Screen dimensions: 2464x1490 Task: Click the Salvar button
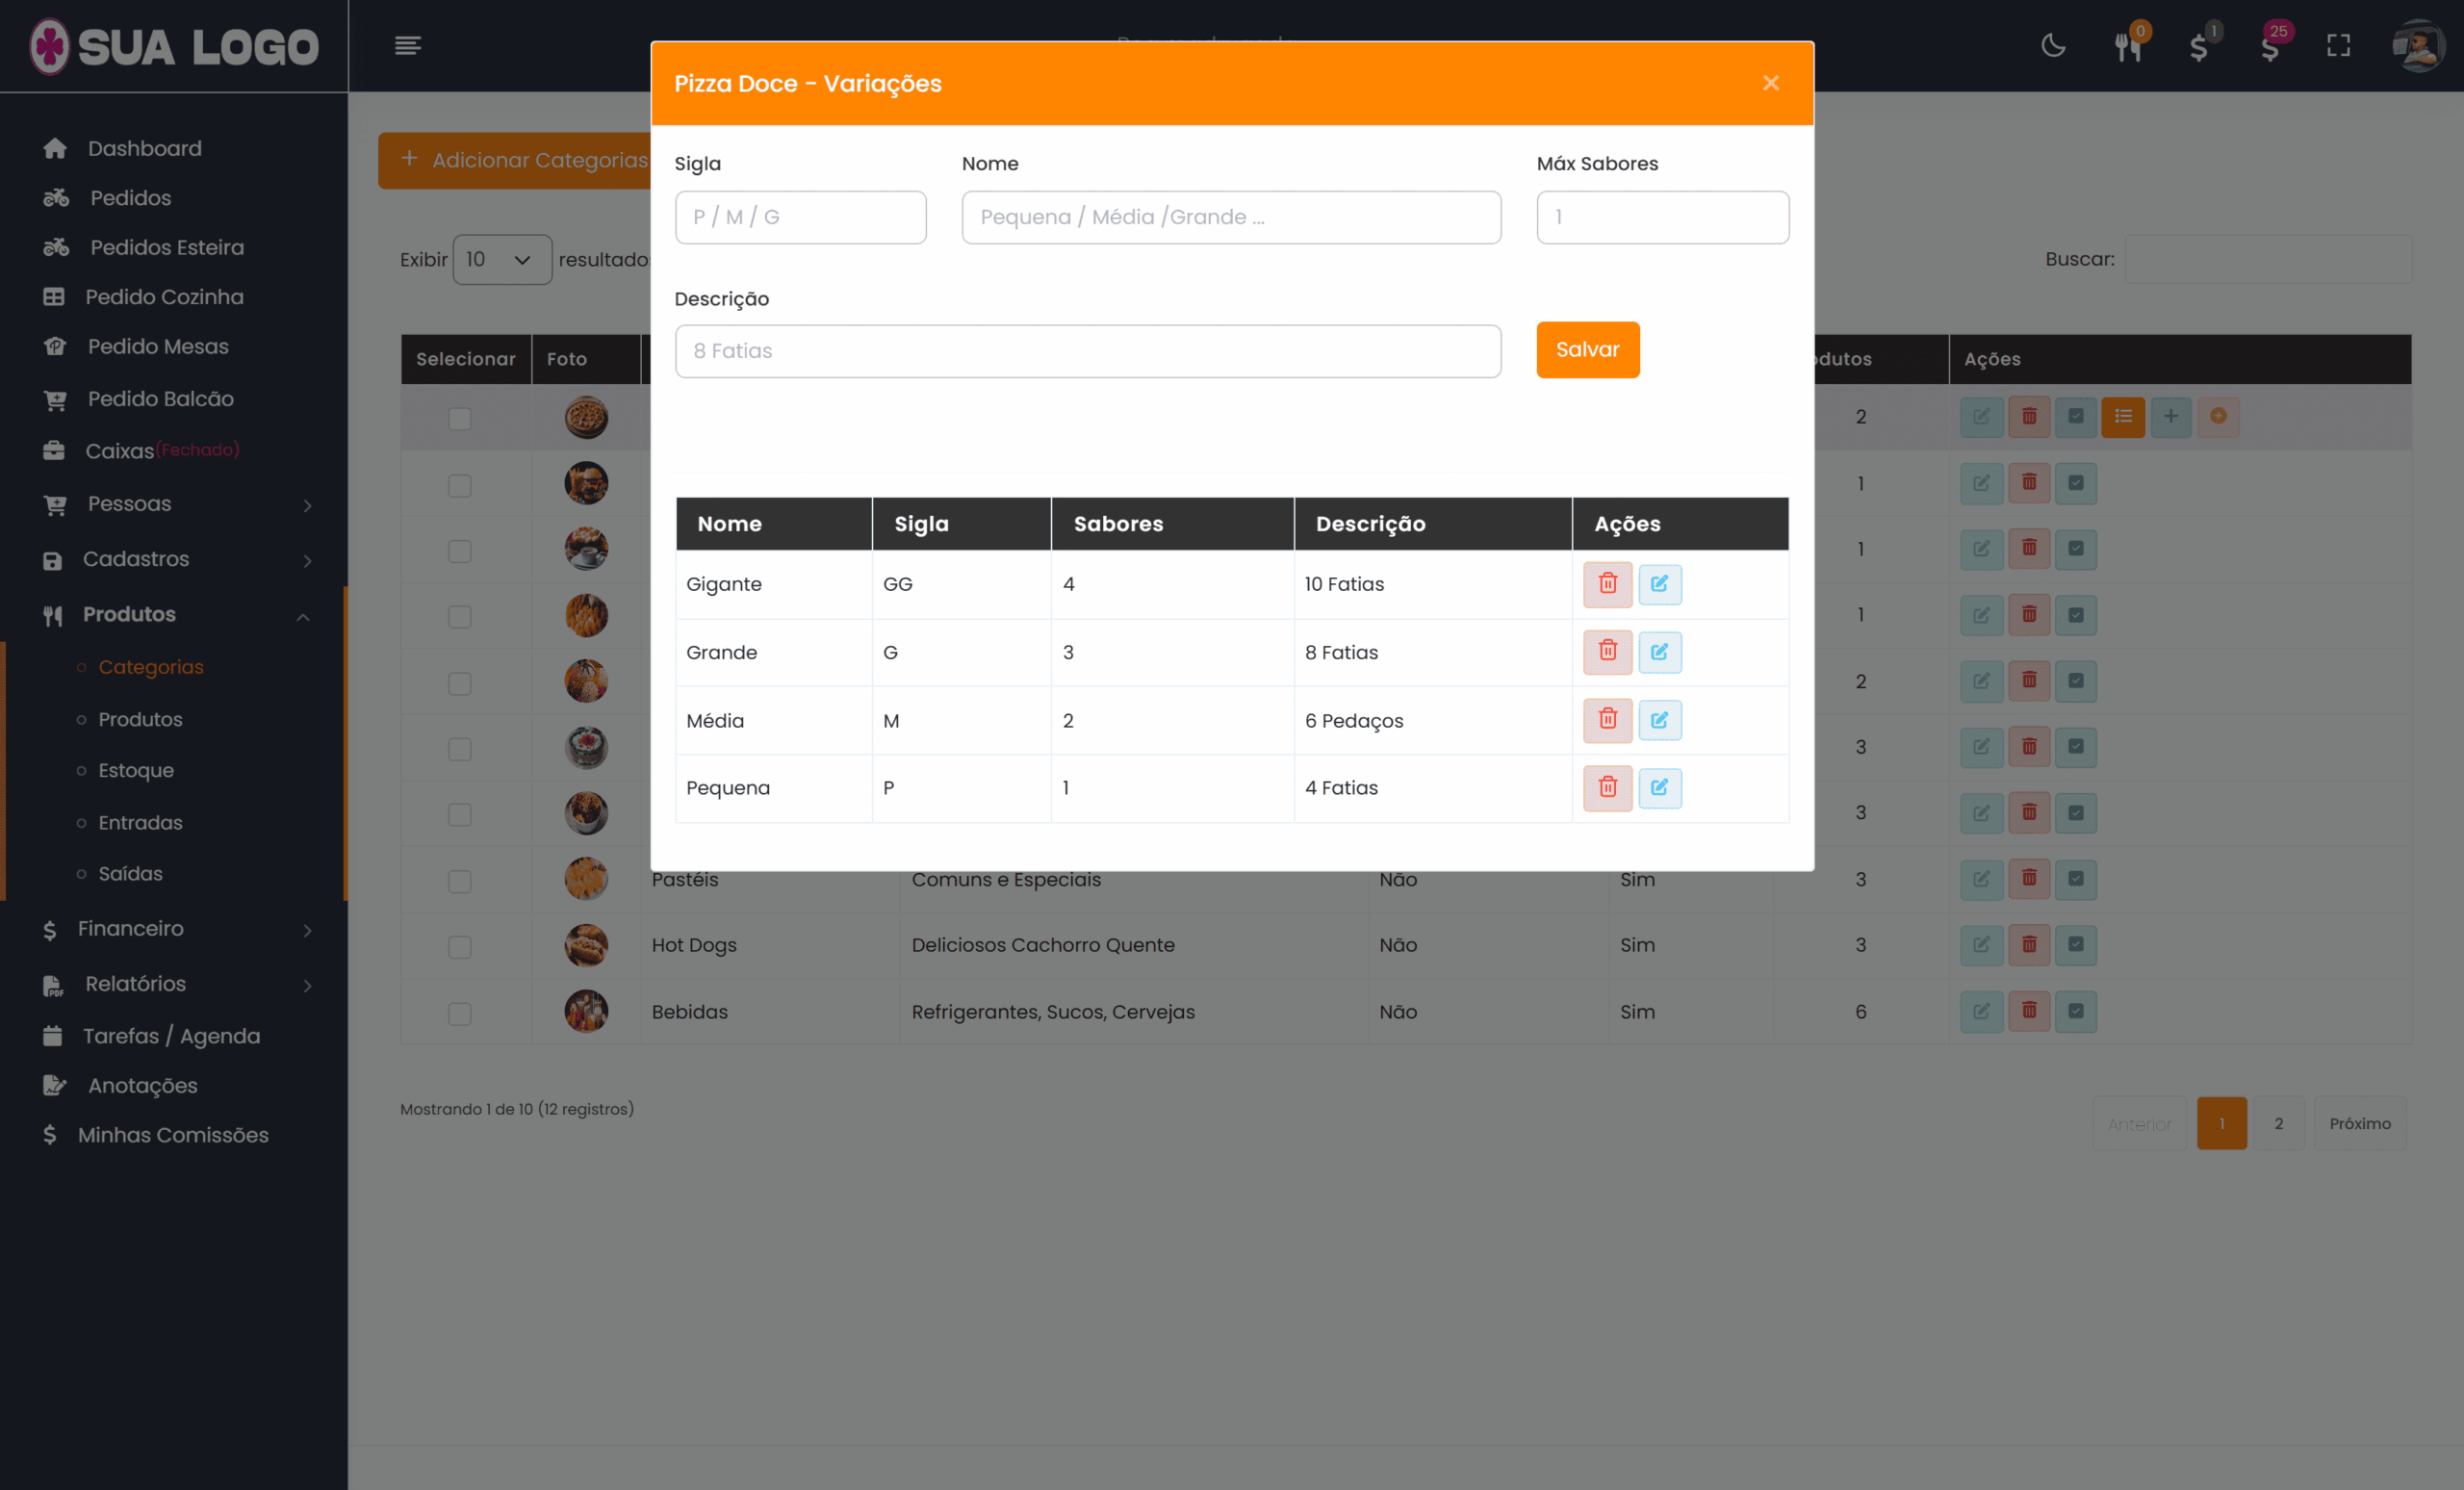tap(1587, 350)
